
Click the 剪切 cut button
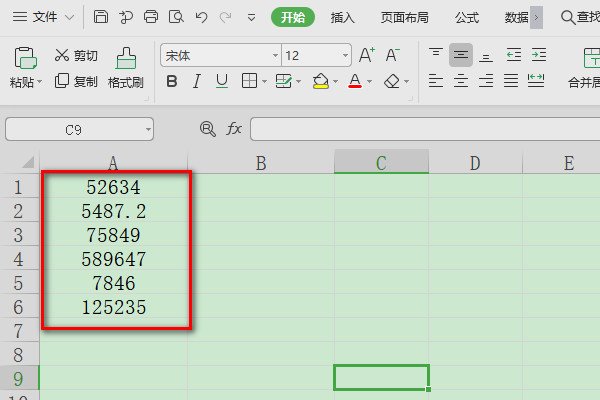point(76,56)
